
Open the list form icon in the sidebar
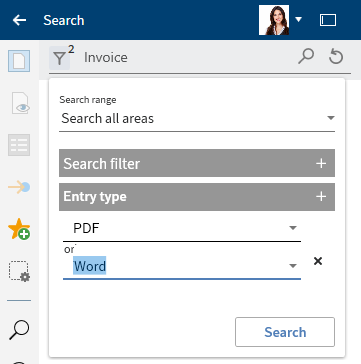[x=19, y=145]
